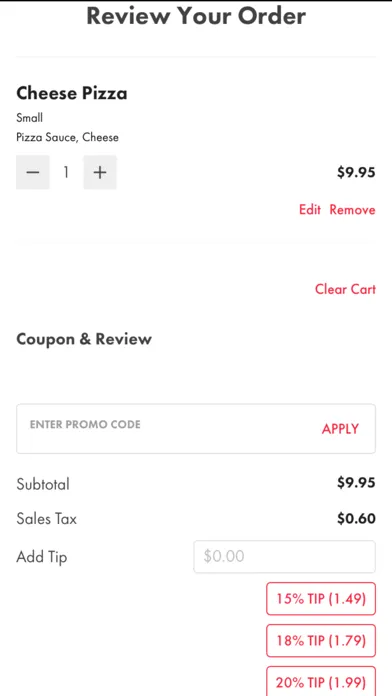Apply the promo code
Viewport: 392px width, 696px height.
341,429
